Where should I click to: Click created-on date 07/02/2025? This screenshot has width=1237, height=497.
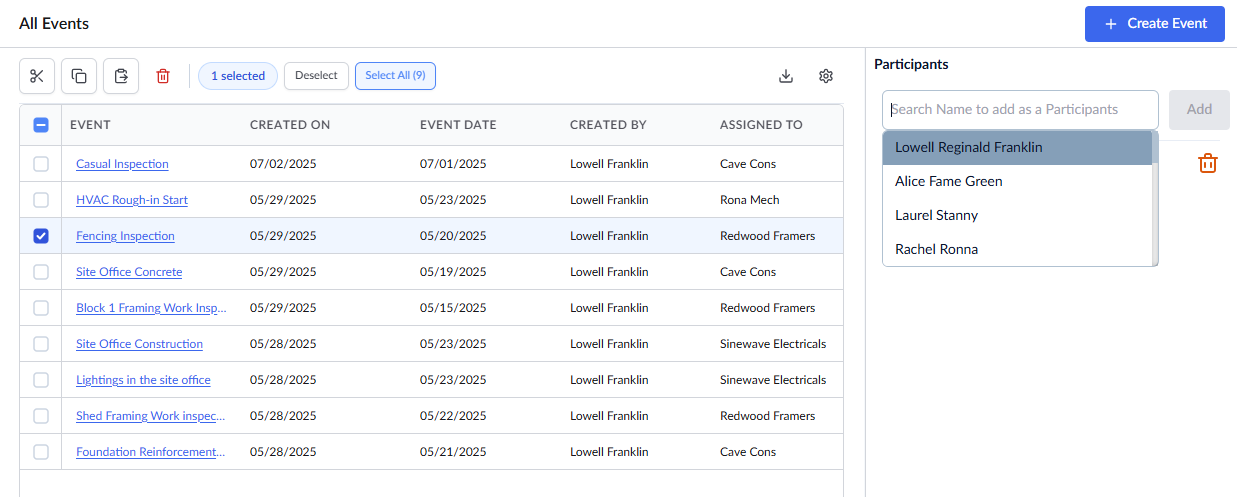click(283, 164)
